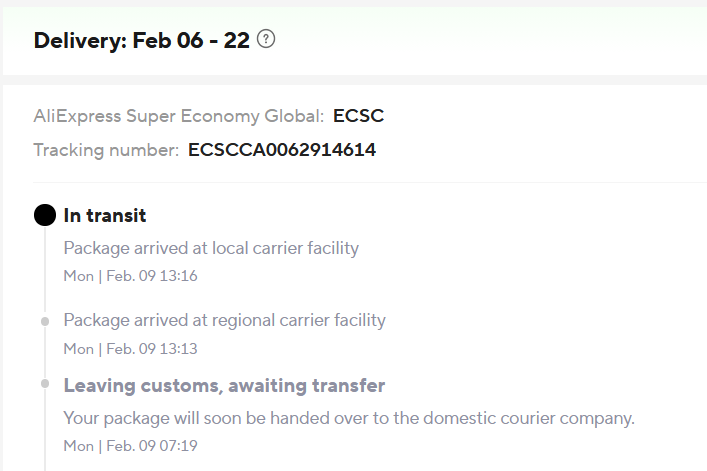The height and width of the screenshot is (471, 707).
Task: Click the In transit status heading
Action: point(105,215)
